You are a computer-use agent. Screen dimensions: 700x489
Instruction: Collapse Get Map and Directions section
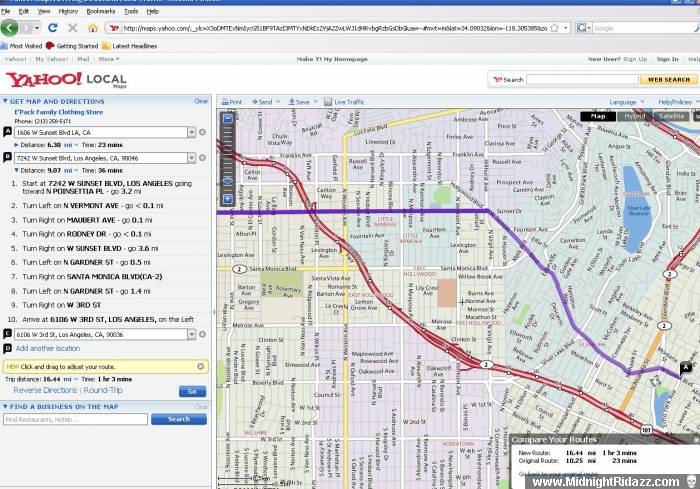click(x=5, y=101)
